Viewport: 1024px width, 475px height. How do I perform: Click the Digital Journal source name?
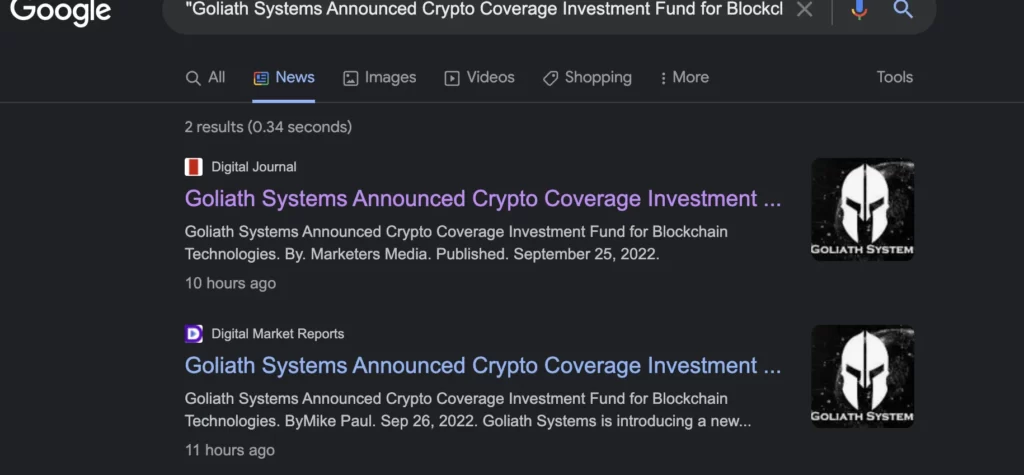[254, 167]
